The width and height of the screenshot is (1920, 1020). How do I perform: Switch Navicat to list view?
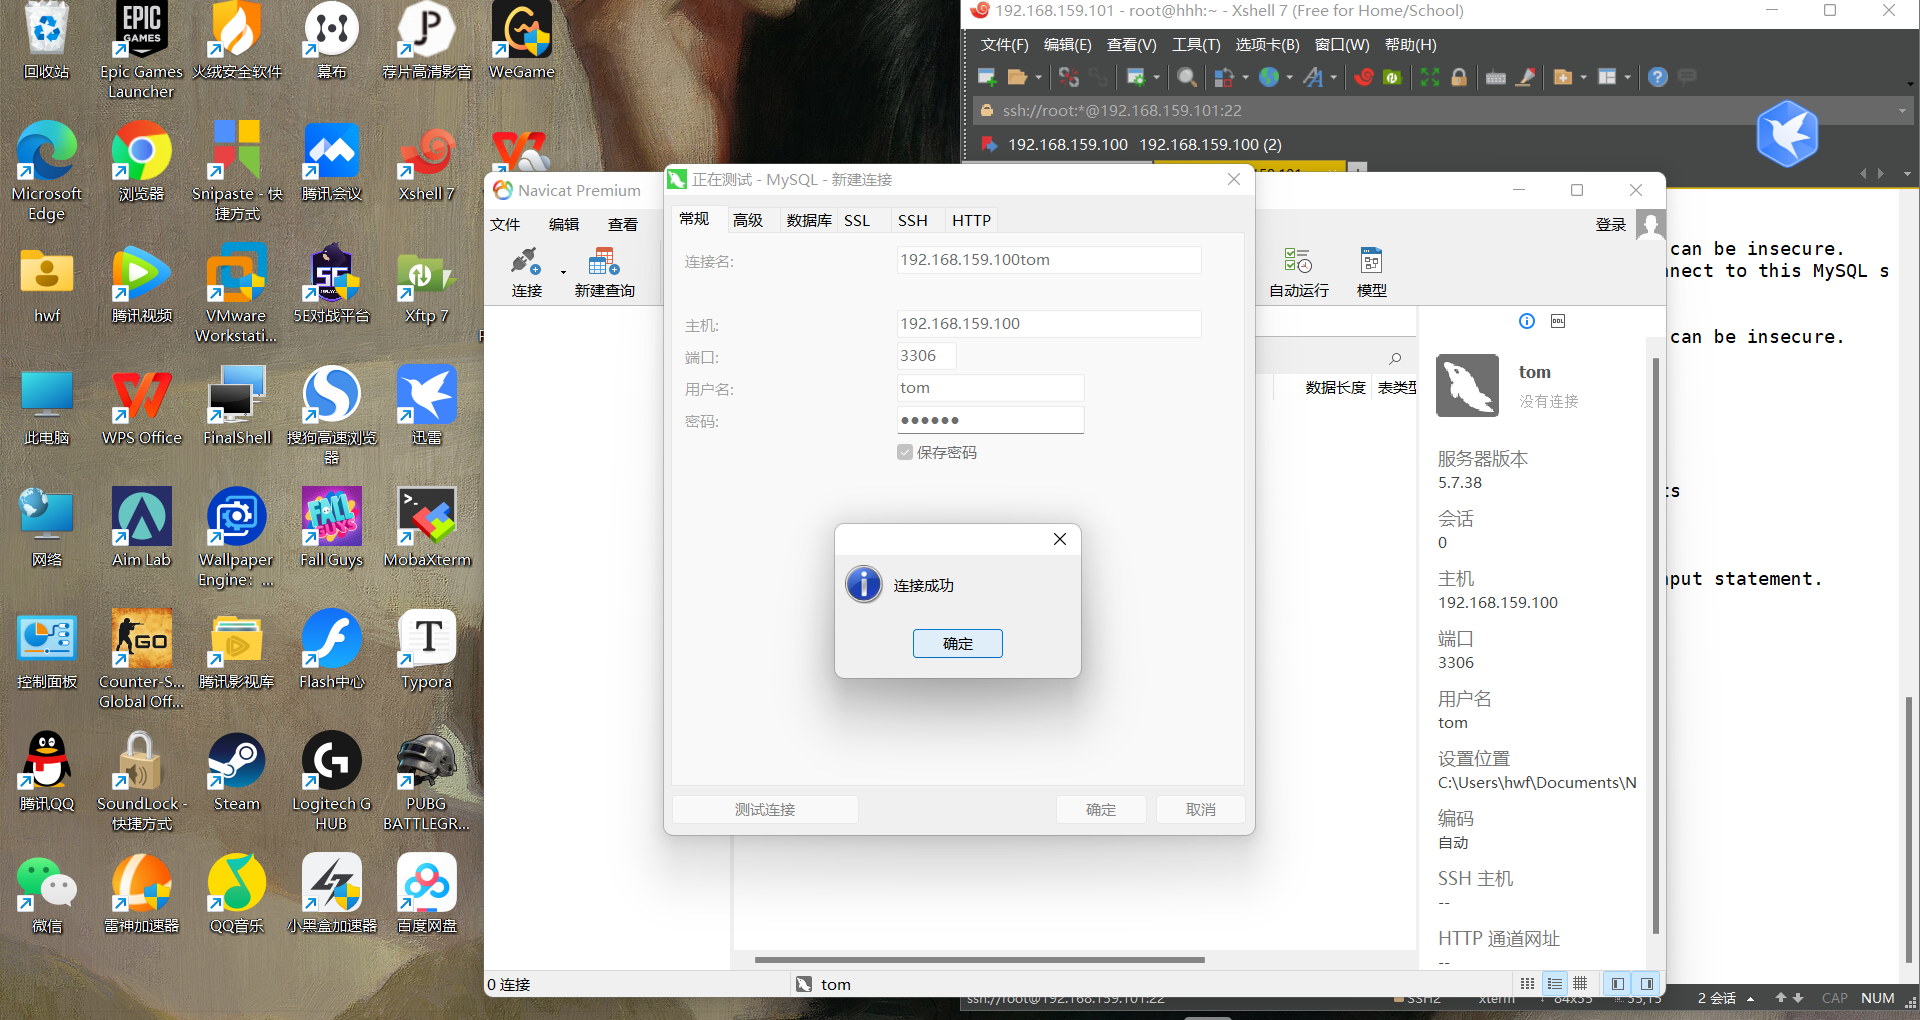click(x=1554, y=984)
